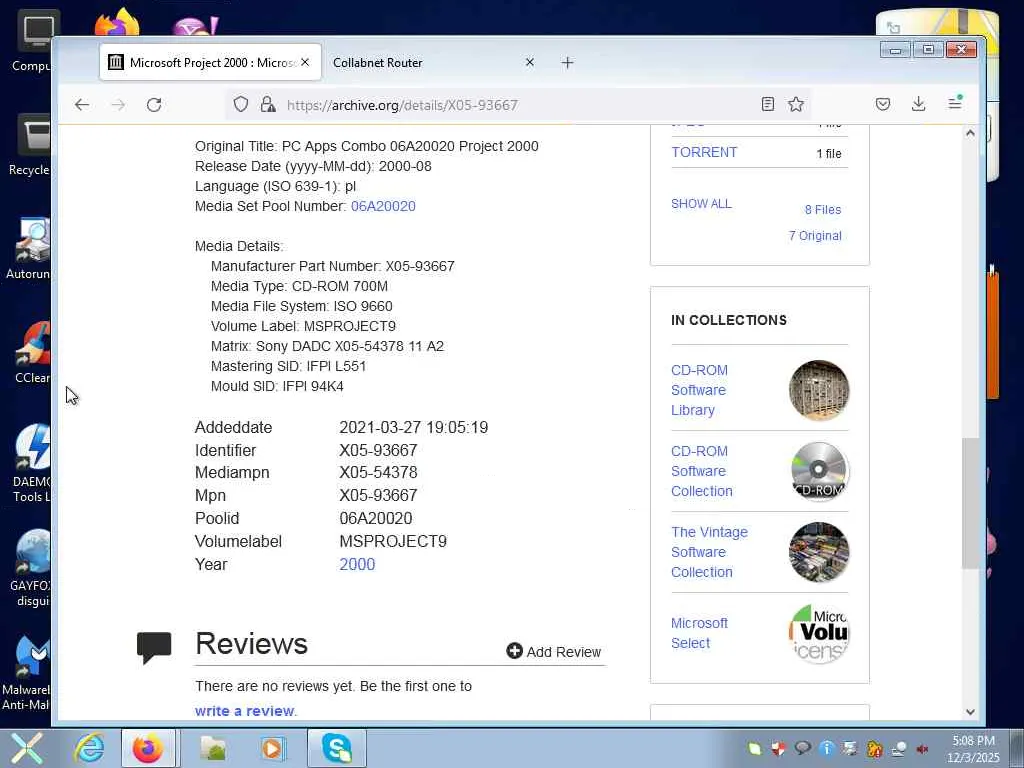The height and width of the screenshot is (768, 1024).
Task: Close the Collabnet Router tab
Action: (x=530, y=62)
